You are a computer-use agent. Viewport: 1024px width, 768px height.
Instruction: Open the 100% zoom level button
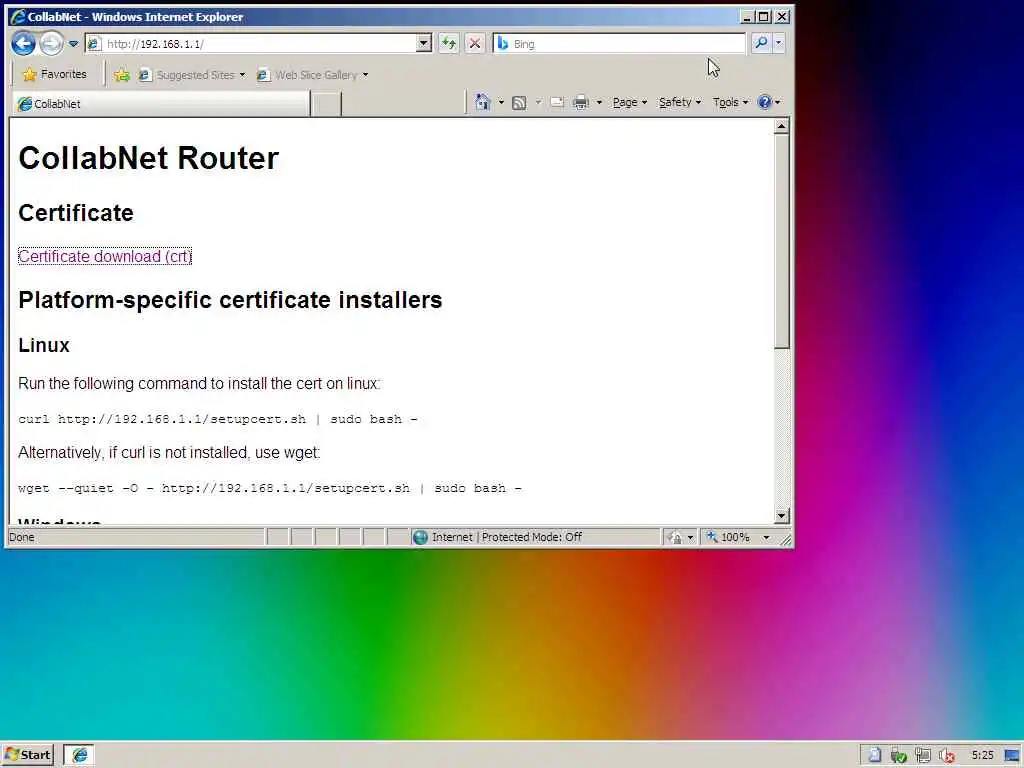pyautogui.click(x=729, y=537)
